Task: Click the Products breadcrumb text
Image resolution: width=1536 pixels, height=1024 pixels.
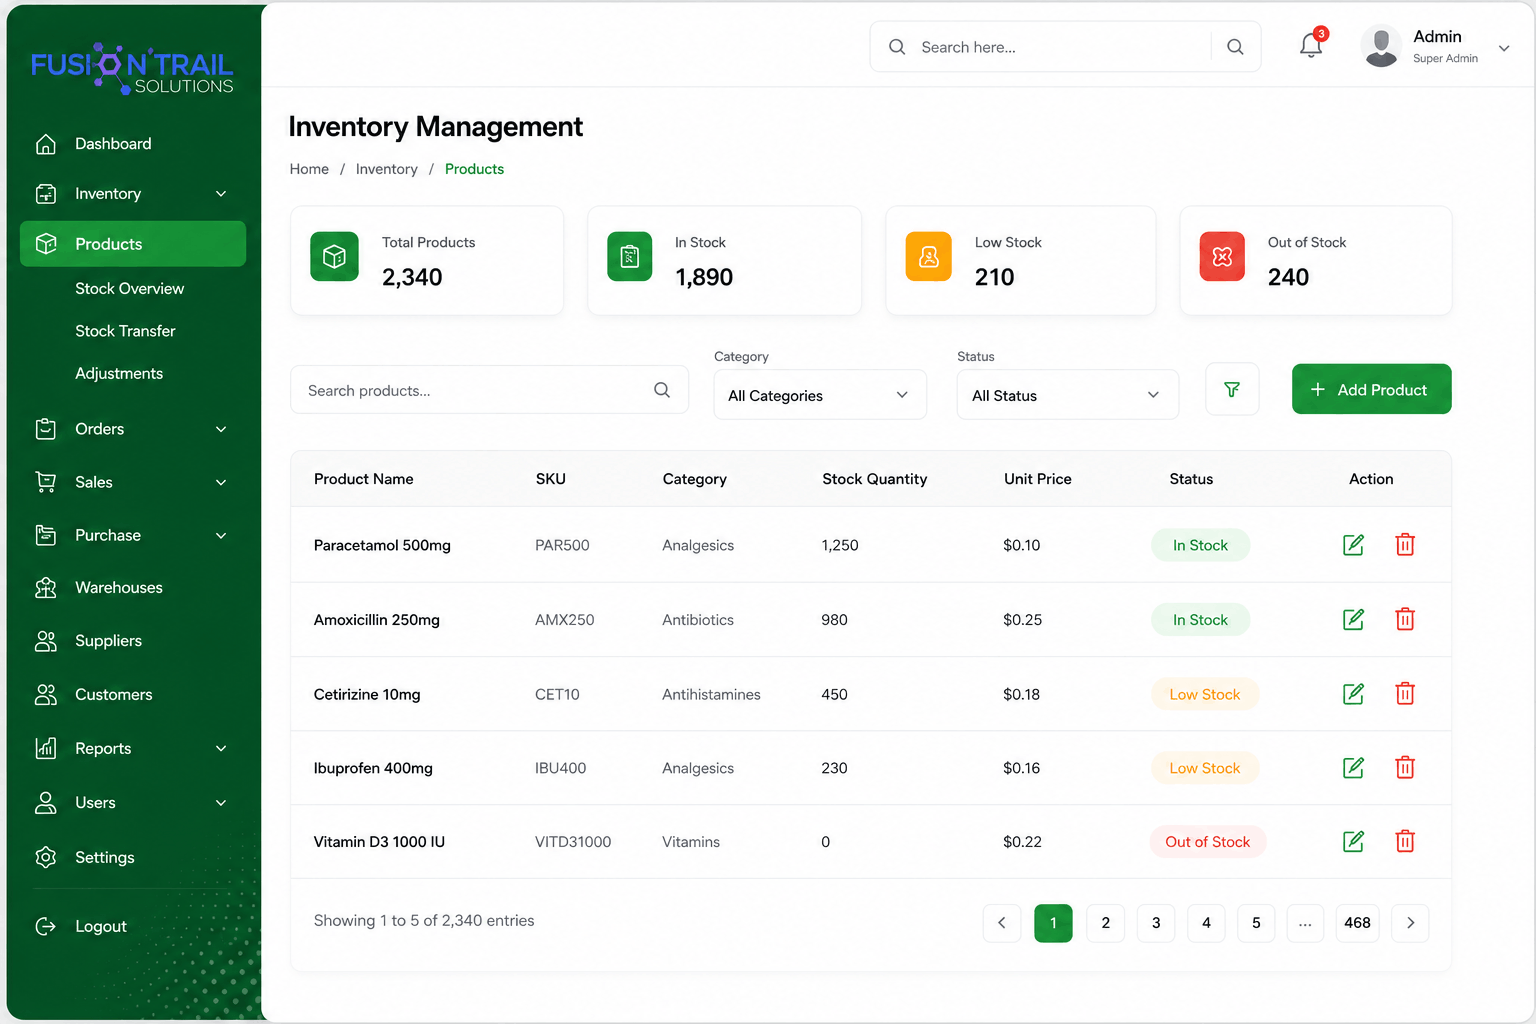Action: point(474,169)
